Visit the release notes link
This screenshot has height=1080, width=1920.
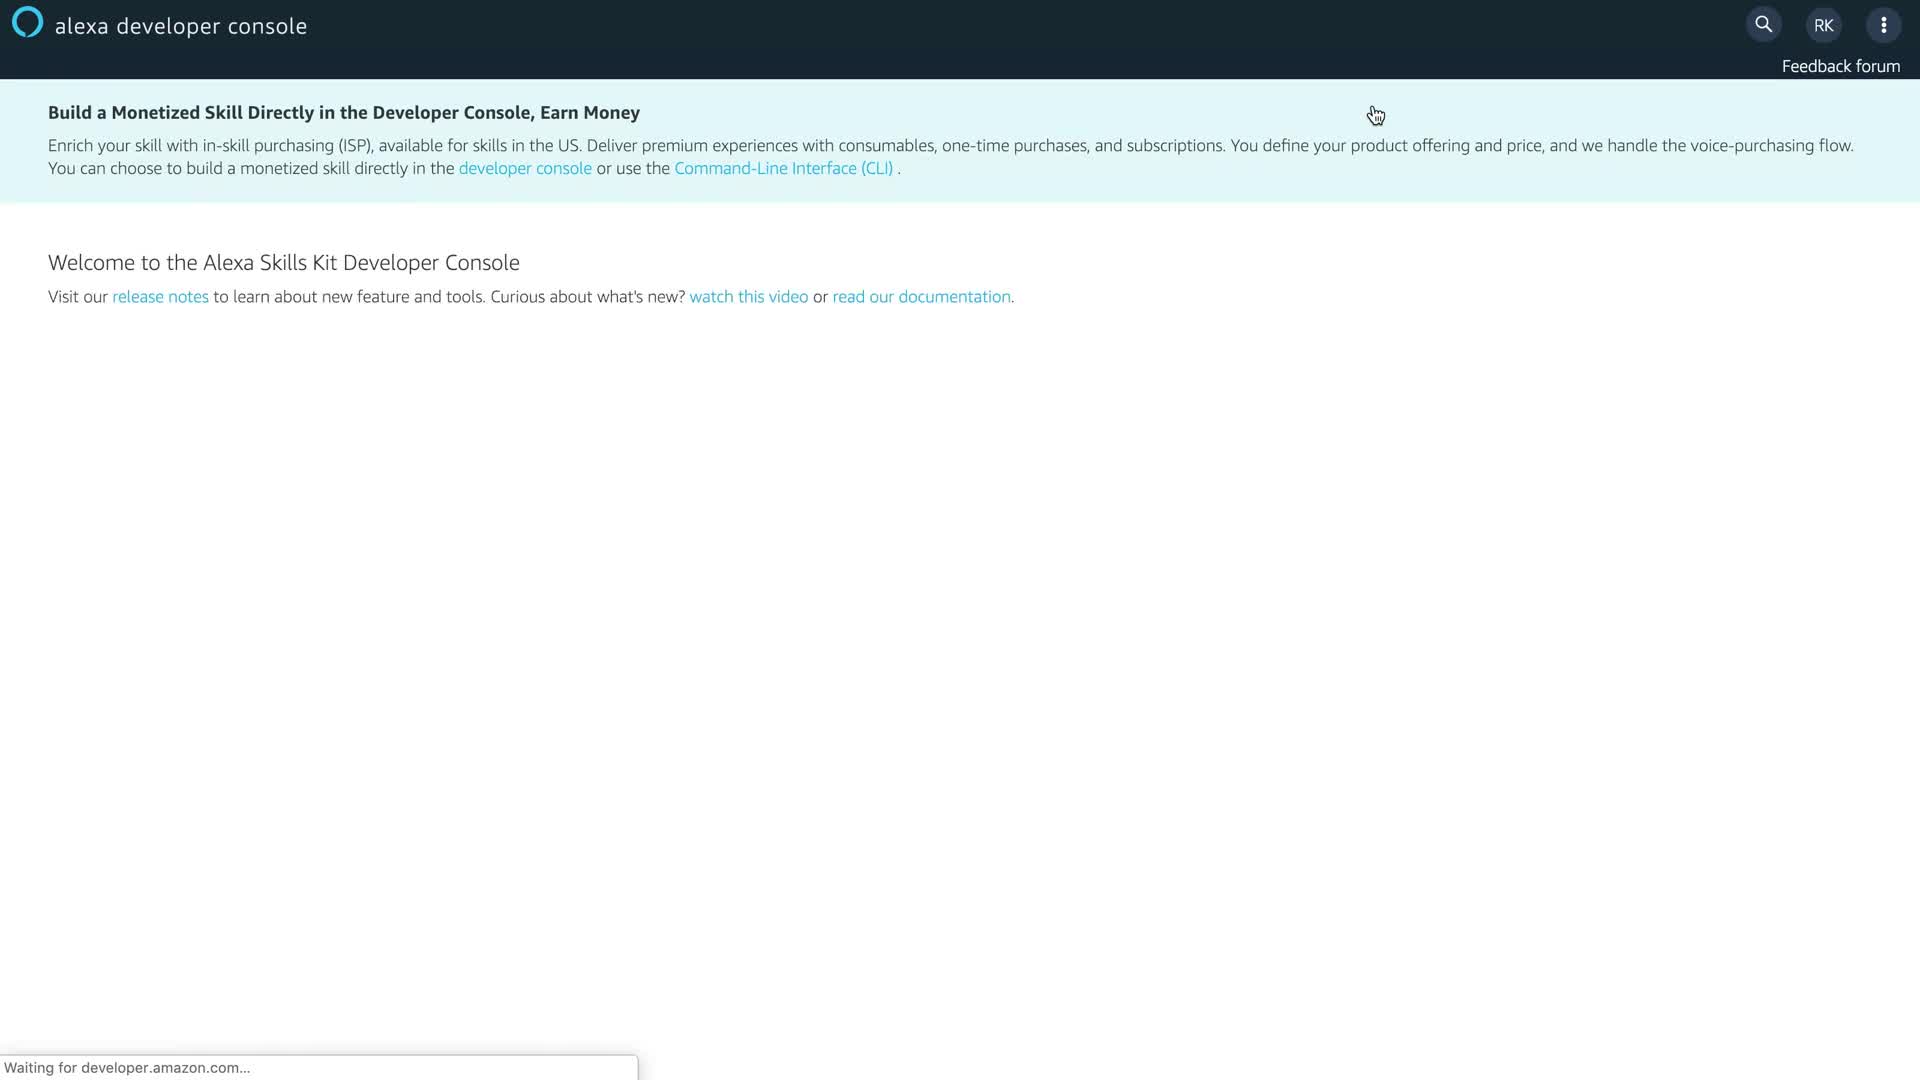tap(160, 297)
